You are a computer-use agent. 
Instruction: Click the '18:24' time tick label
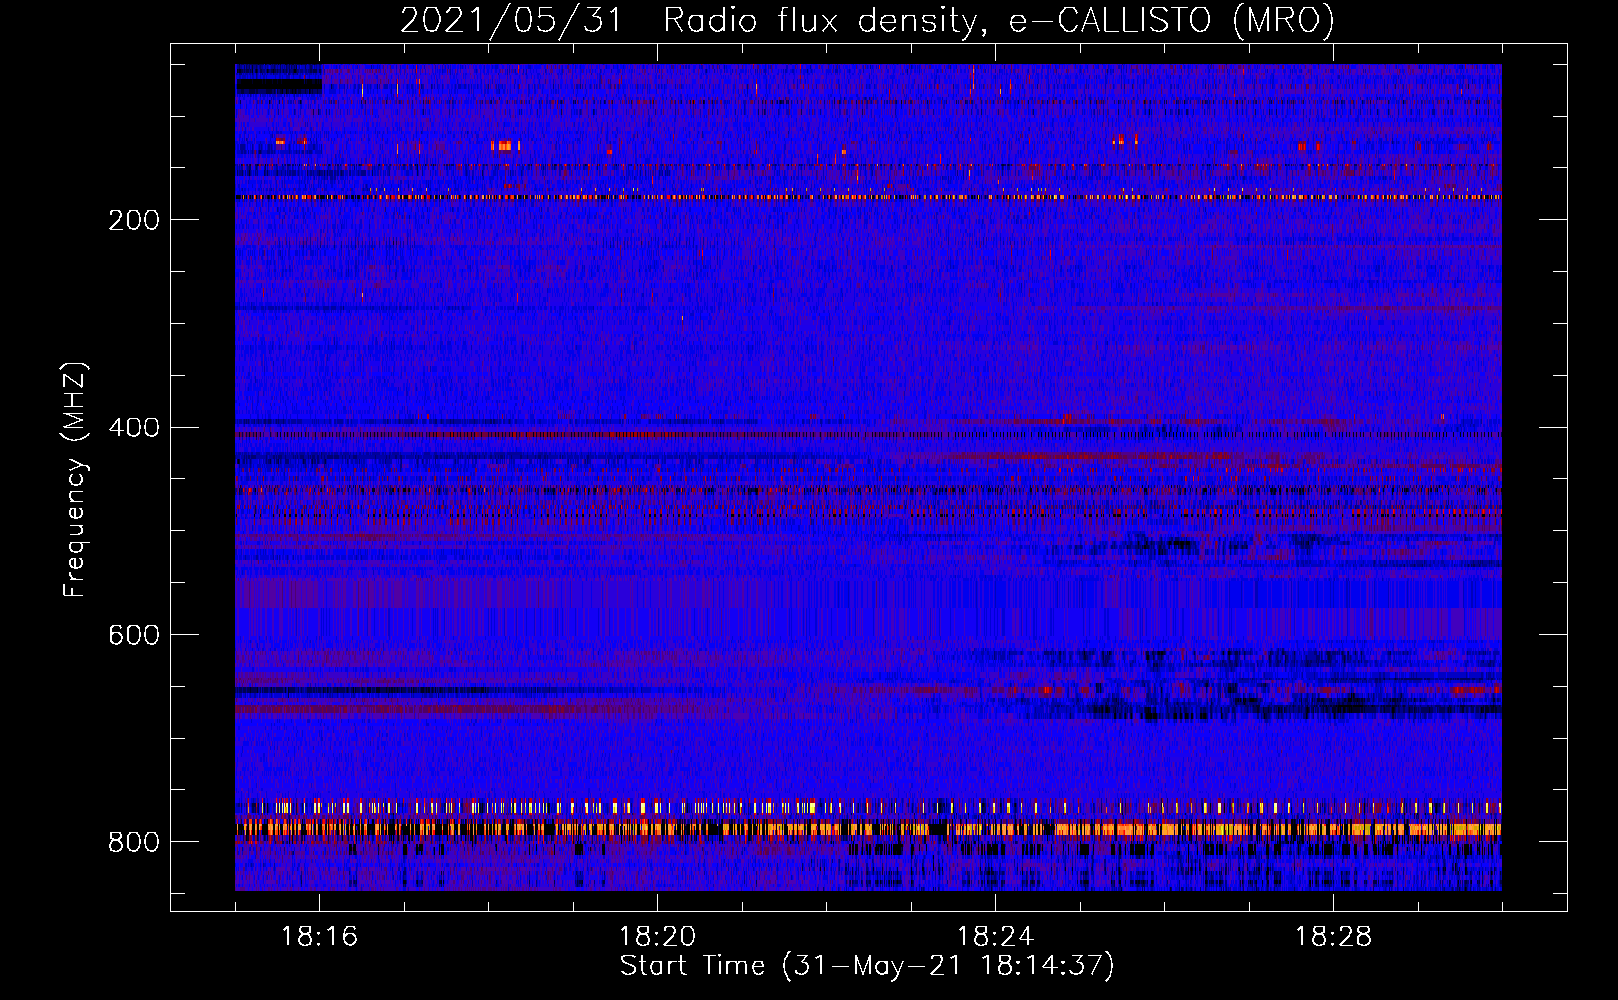pos(995,937)
